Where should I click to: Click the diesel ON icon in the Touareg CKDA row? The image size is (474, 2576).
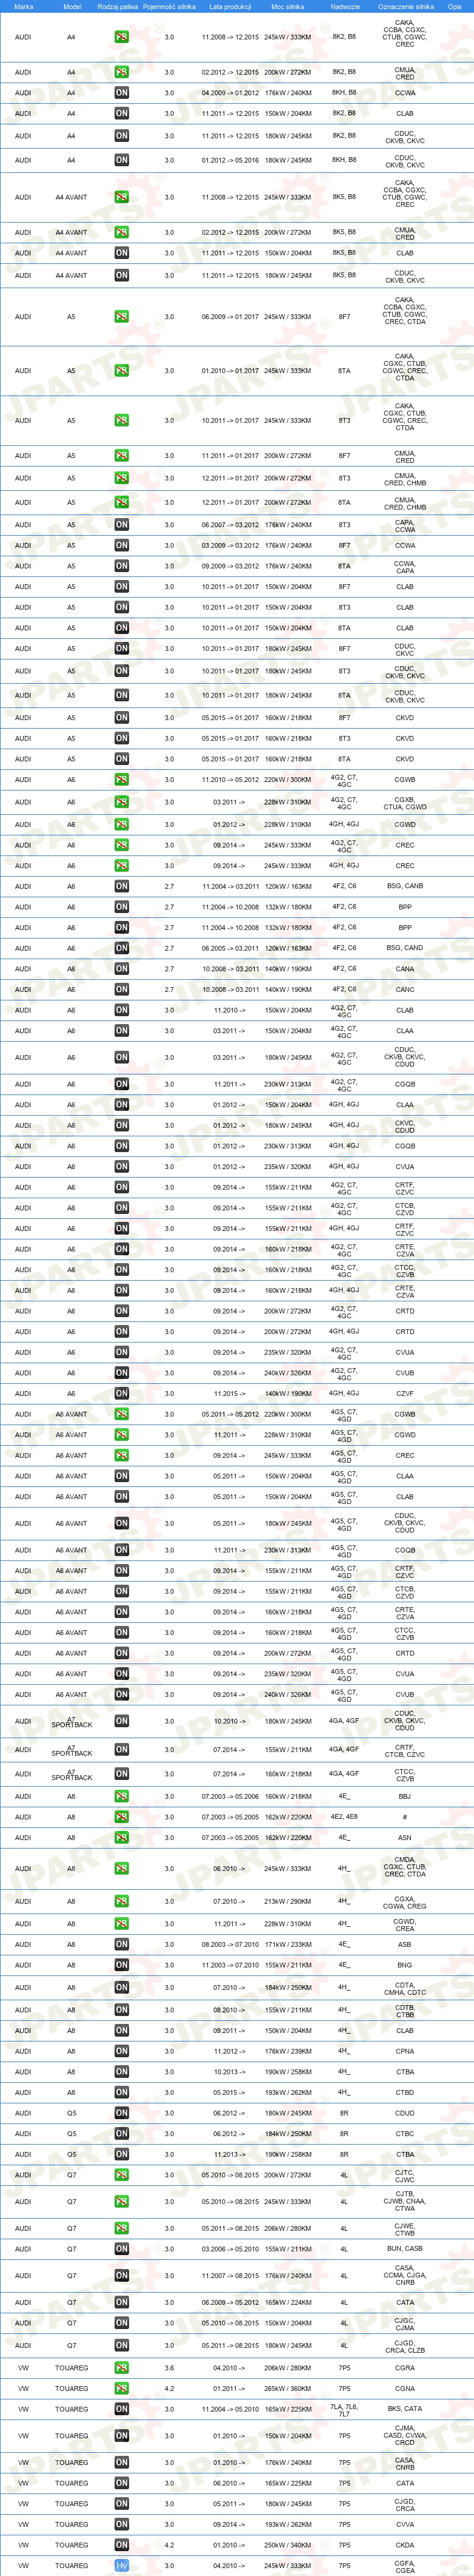pos(121,2545)
